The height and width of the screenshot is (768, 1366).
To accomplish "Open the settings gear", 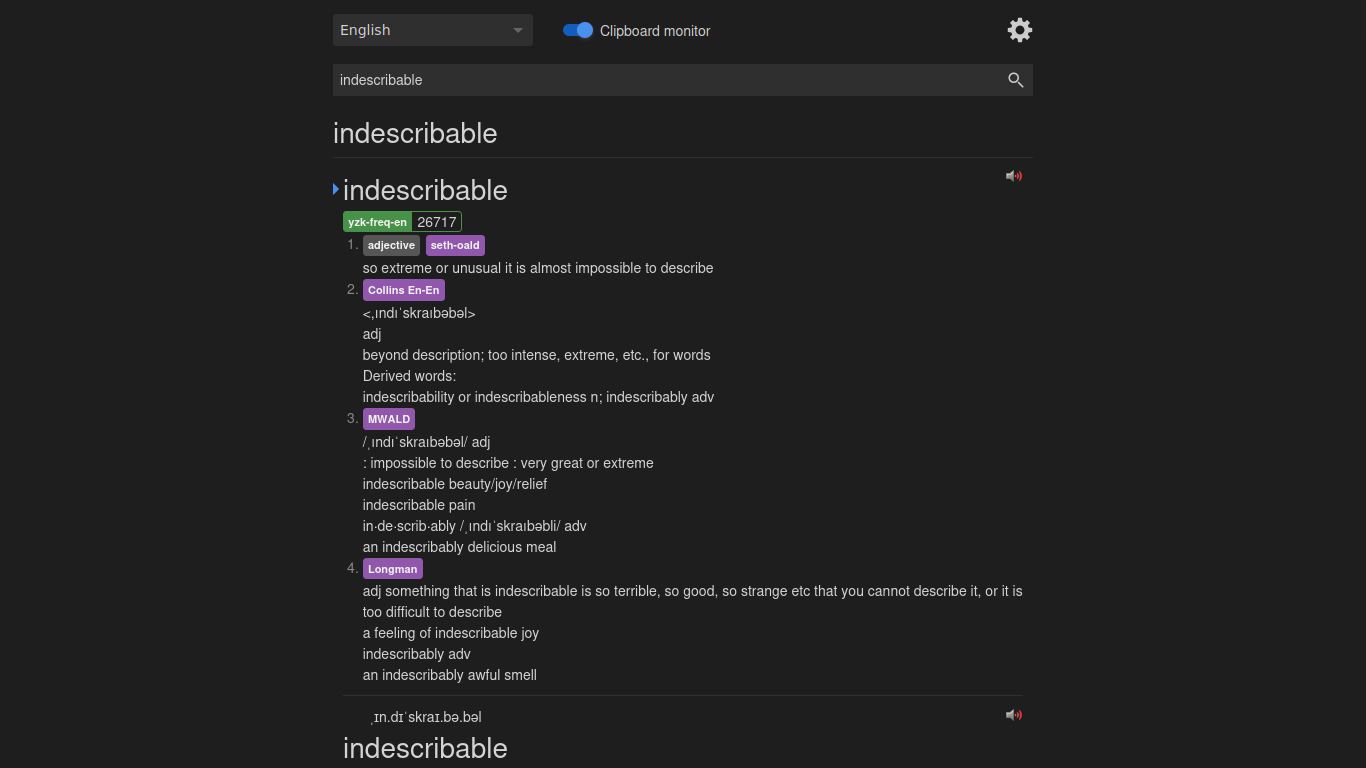I will coord(1019,30).
